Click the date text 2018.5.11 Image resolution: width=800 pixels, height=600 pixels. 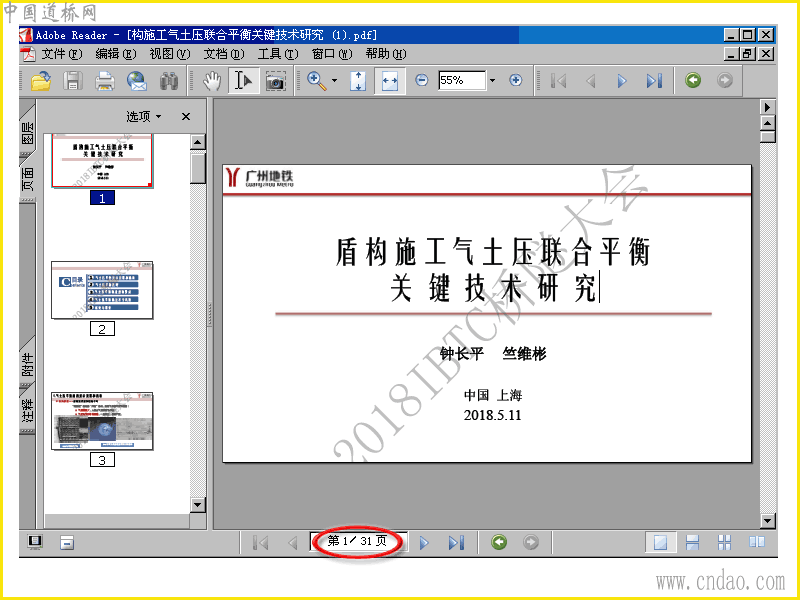(x=492, y=415)
